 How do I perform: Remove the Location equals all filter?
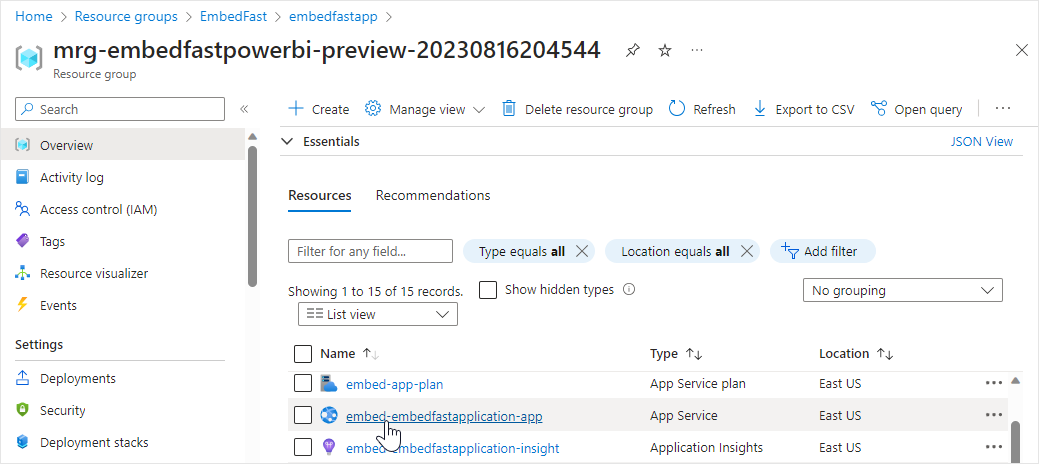(x=746, y=251)
